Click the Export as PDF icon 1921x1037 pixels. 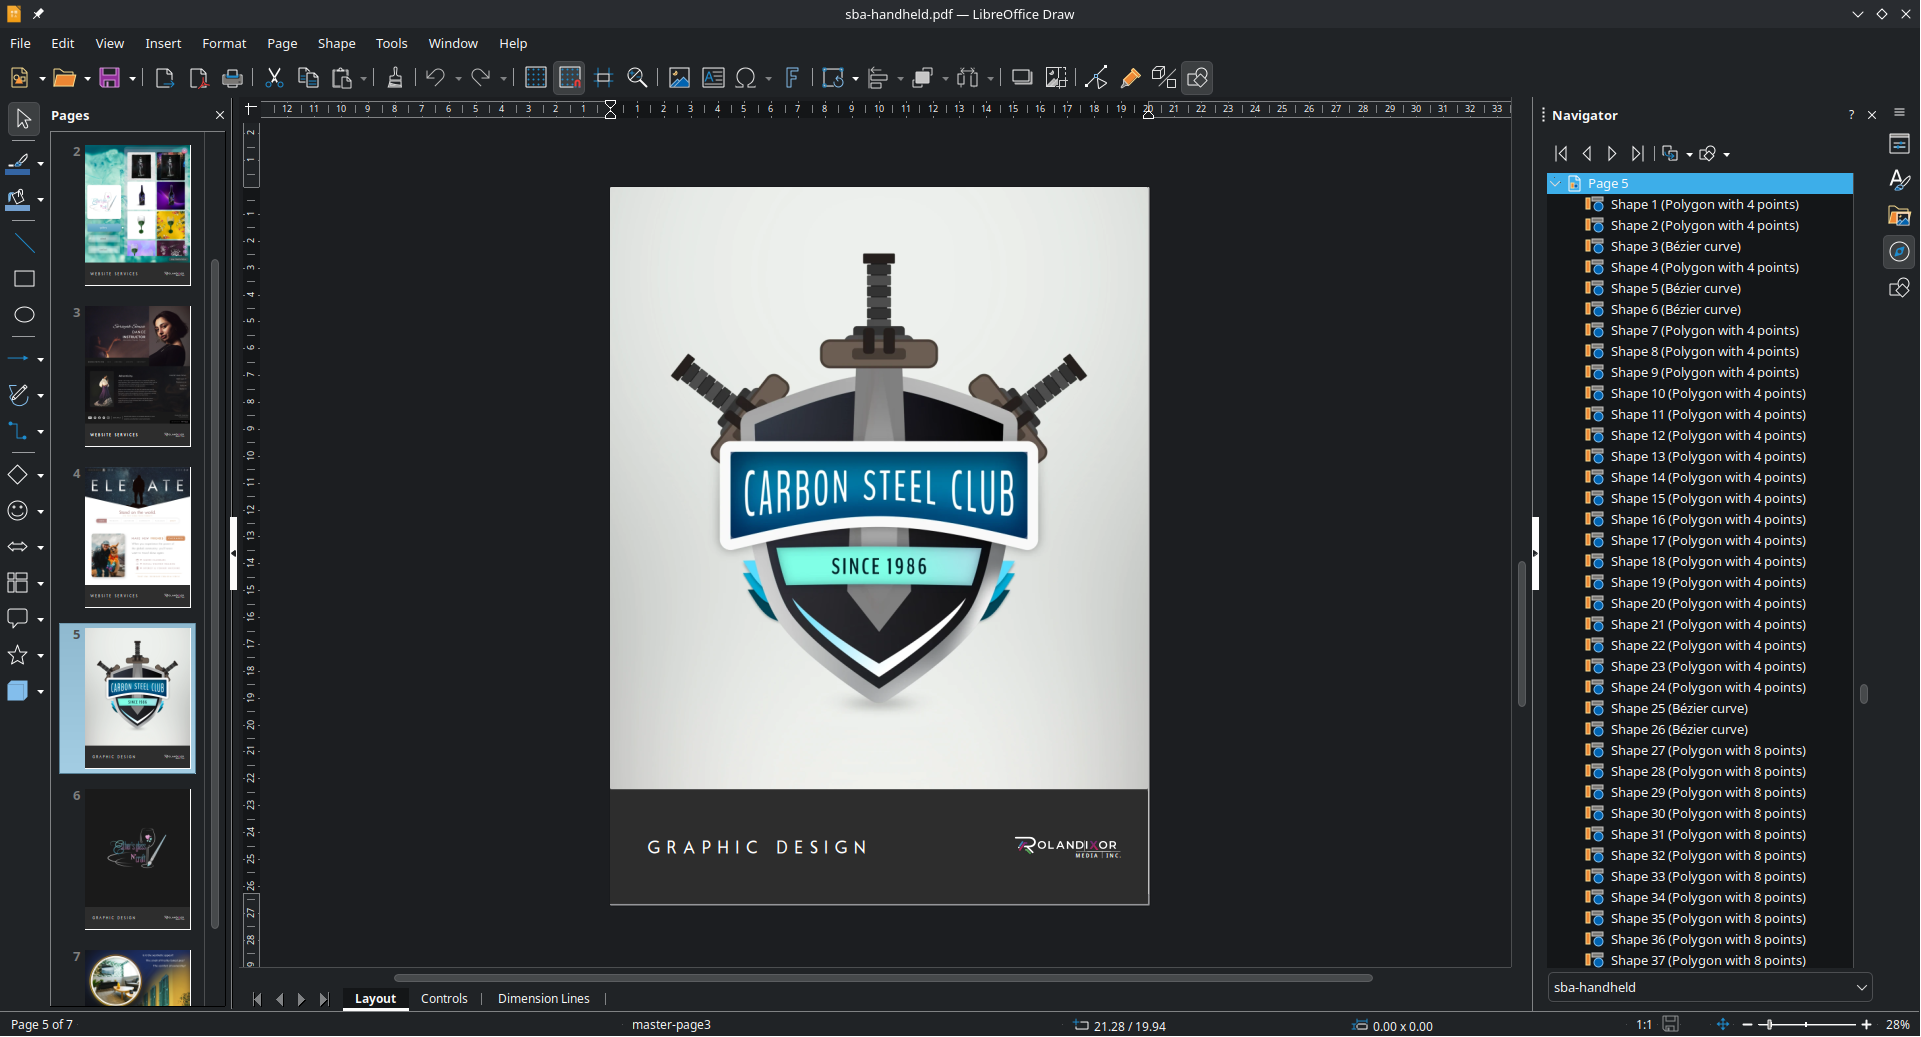pyautogui.click(x=198, y=78)
